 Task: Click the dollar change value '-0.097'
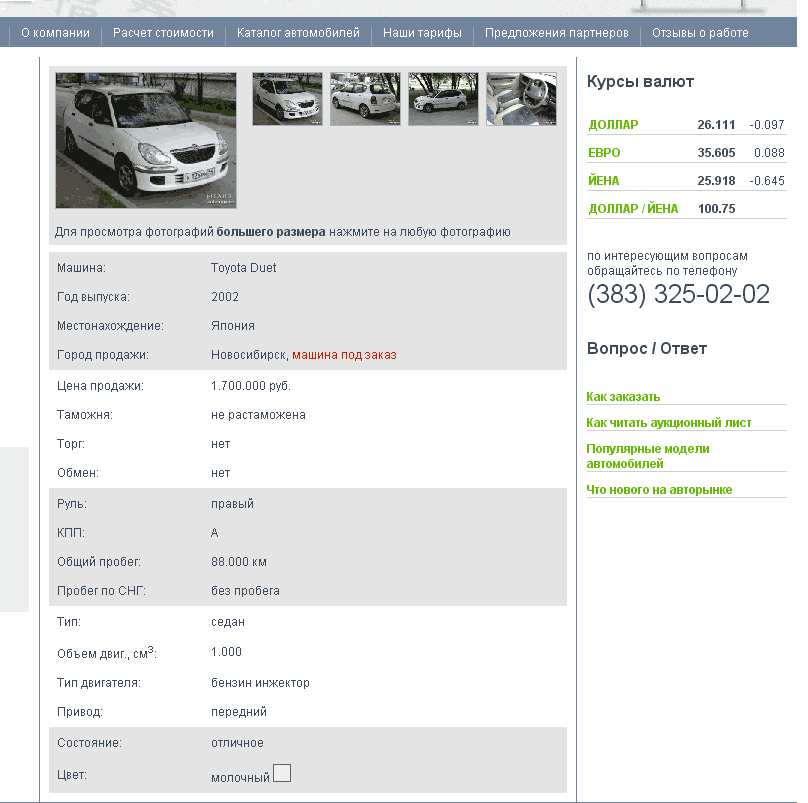(767, 125)
